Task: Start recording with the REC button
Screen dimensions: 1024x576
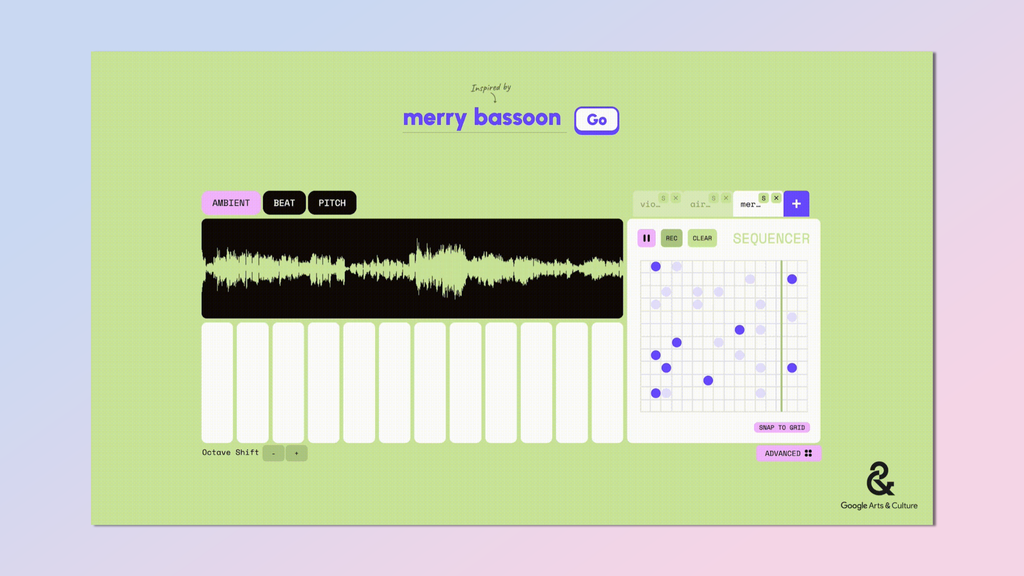Action: [672, 238]
